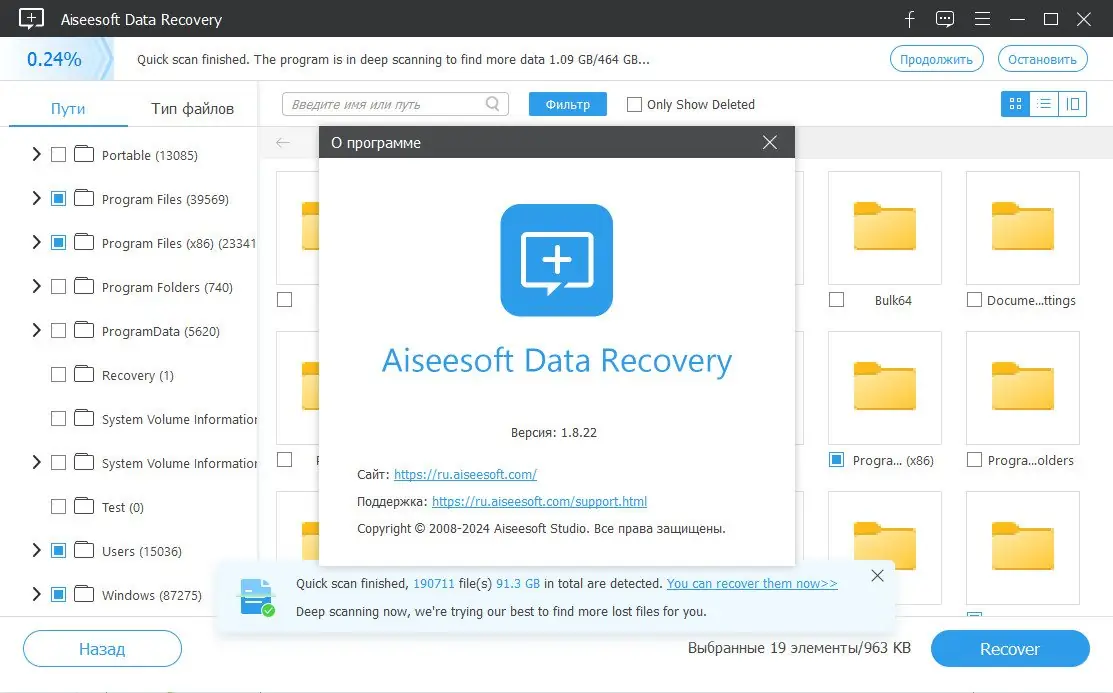This screenshot has height=693, width=1113.
Task: Switch to list view
Action: click(x=1043, y=104)
